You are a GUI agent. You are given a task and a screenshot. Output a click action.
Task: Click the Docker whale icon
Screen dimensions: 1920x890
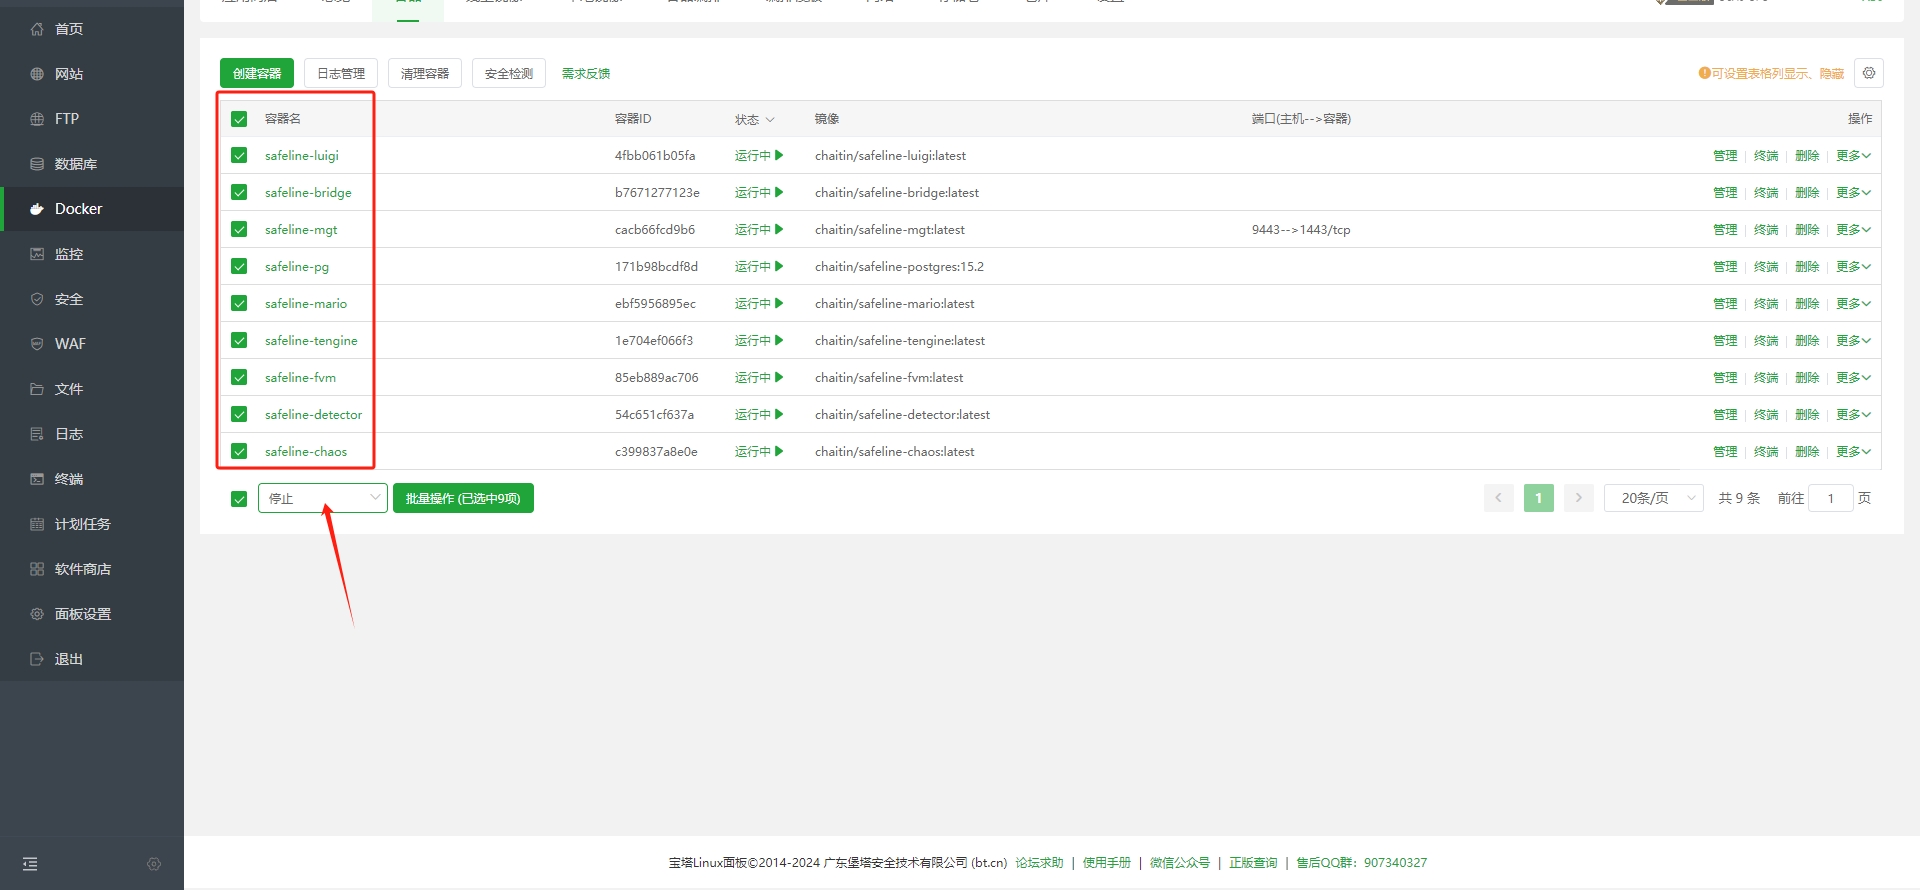37,209
